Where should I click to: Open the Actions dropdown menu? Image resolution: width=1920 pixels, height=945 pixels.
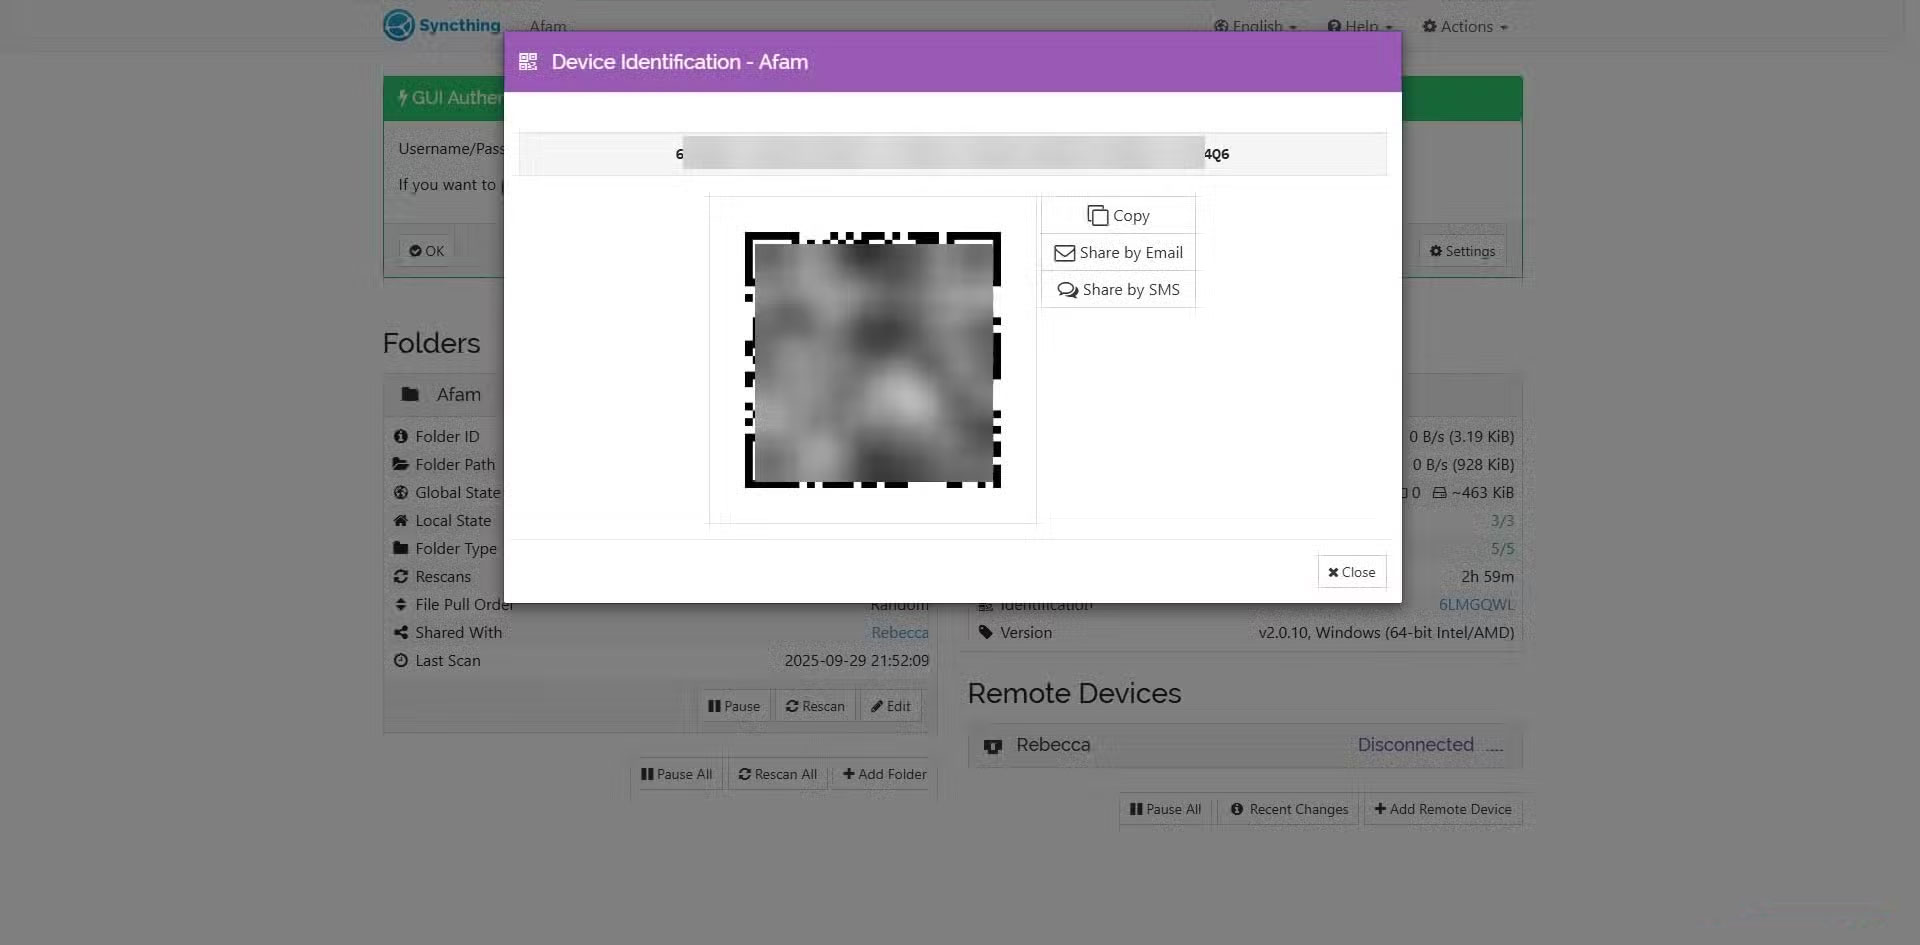click(x=1462, y=26)
